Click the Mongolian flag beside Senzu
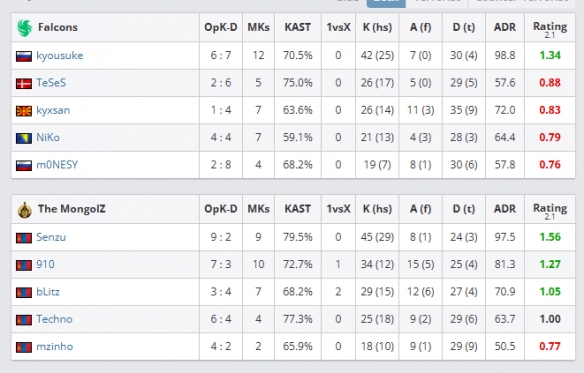This screenshot has height=373, width=584. [x=24, y=238]
